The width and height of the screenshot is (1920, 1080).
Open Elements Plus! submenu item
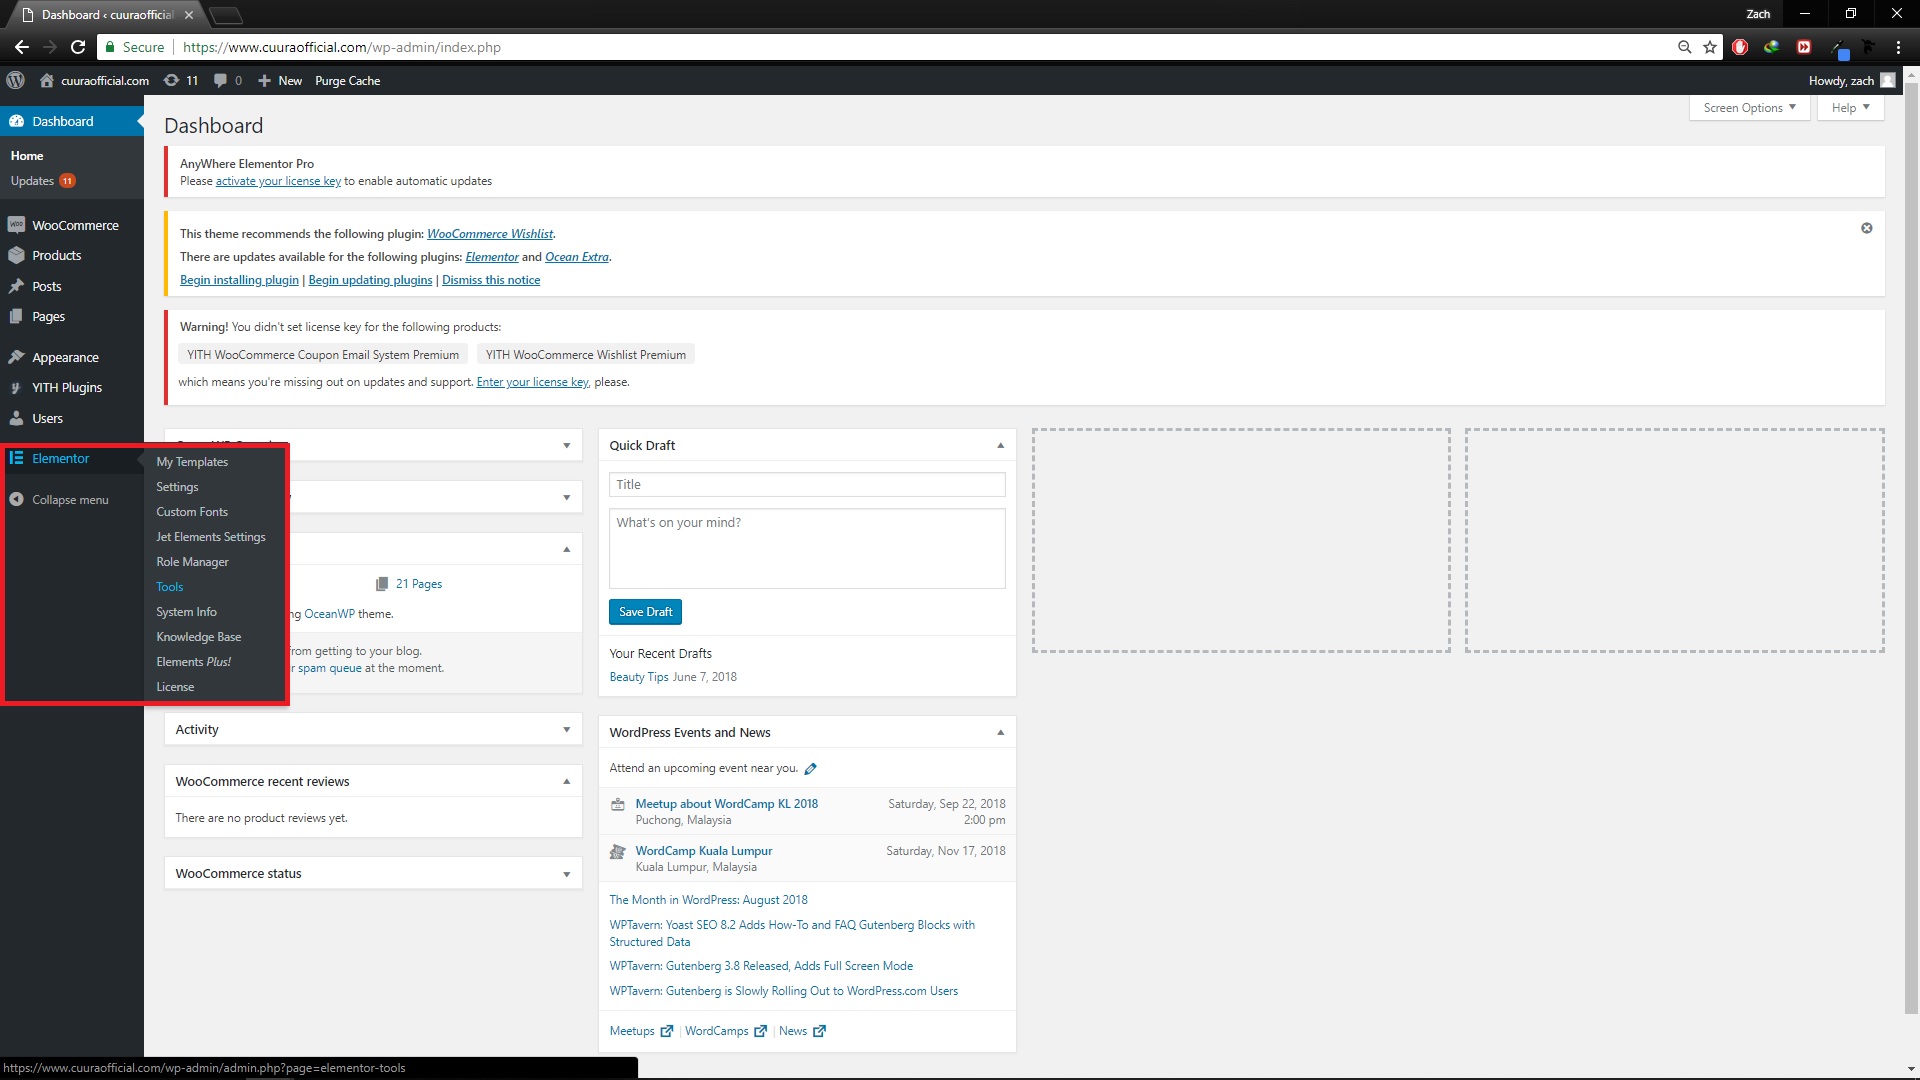[x=193, y=662]
